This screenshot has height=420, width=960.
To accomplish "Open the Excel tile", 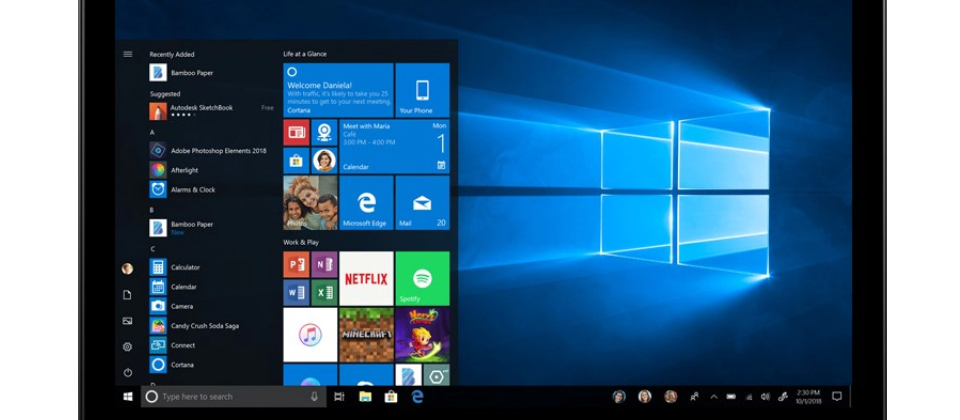I will click(324, 293).
